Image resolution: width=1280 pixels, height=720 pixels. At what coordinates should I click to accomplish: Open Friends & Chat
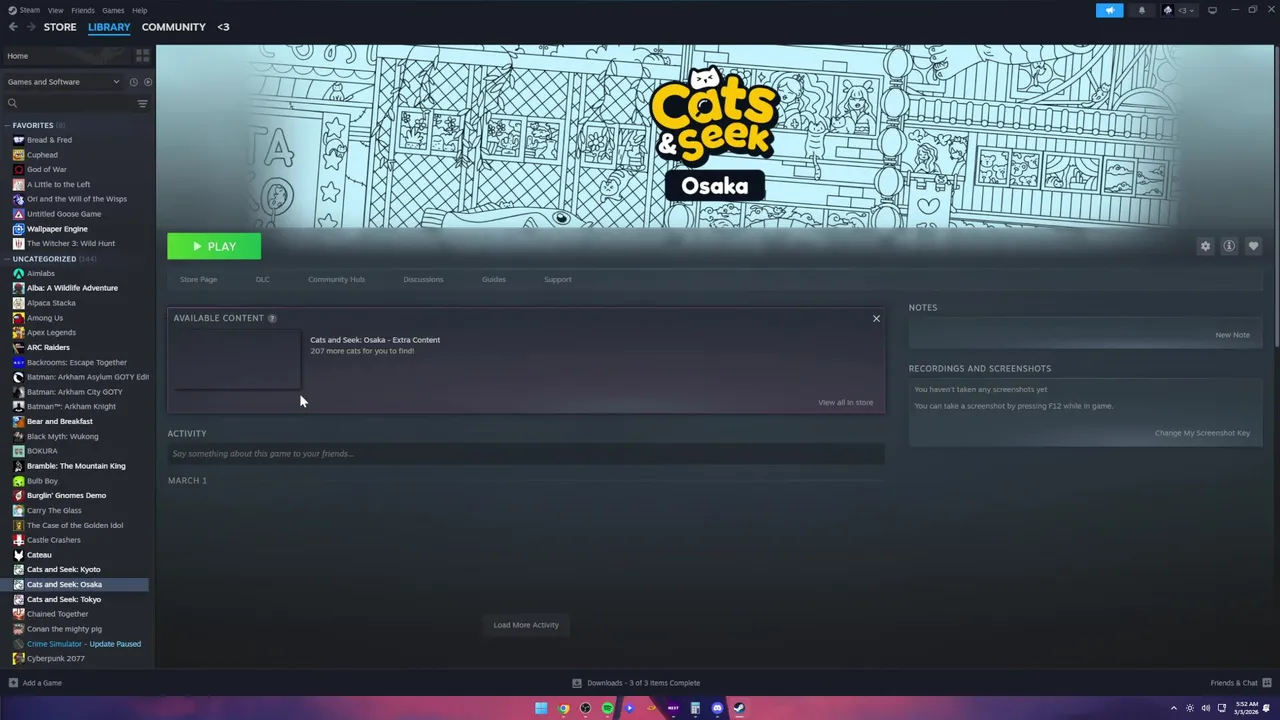(x=1239, y=683)
